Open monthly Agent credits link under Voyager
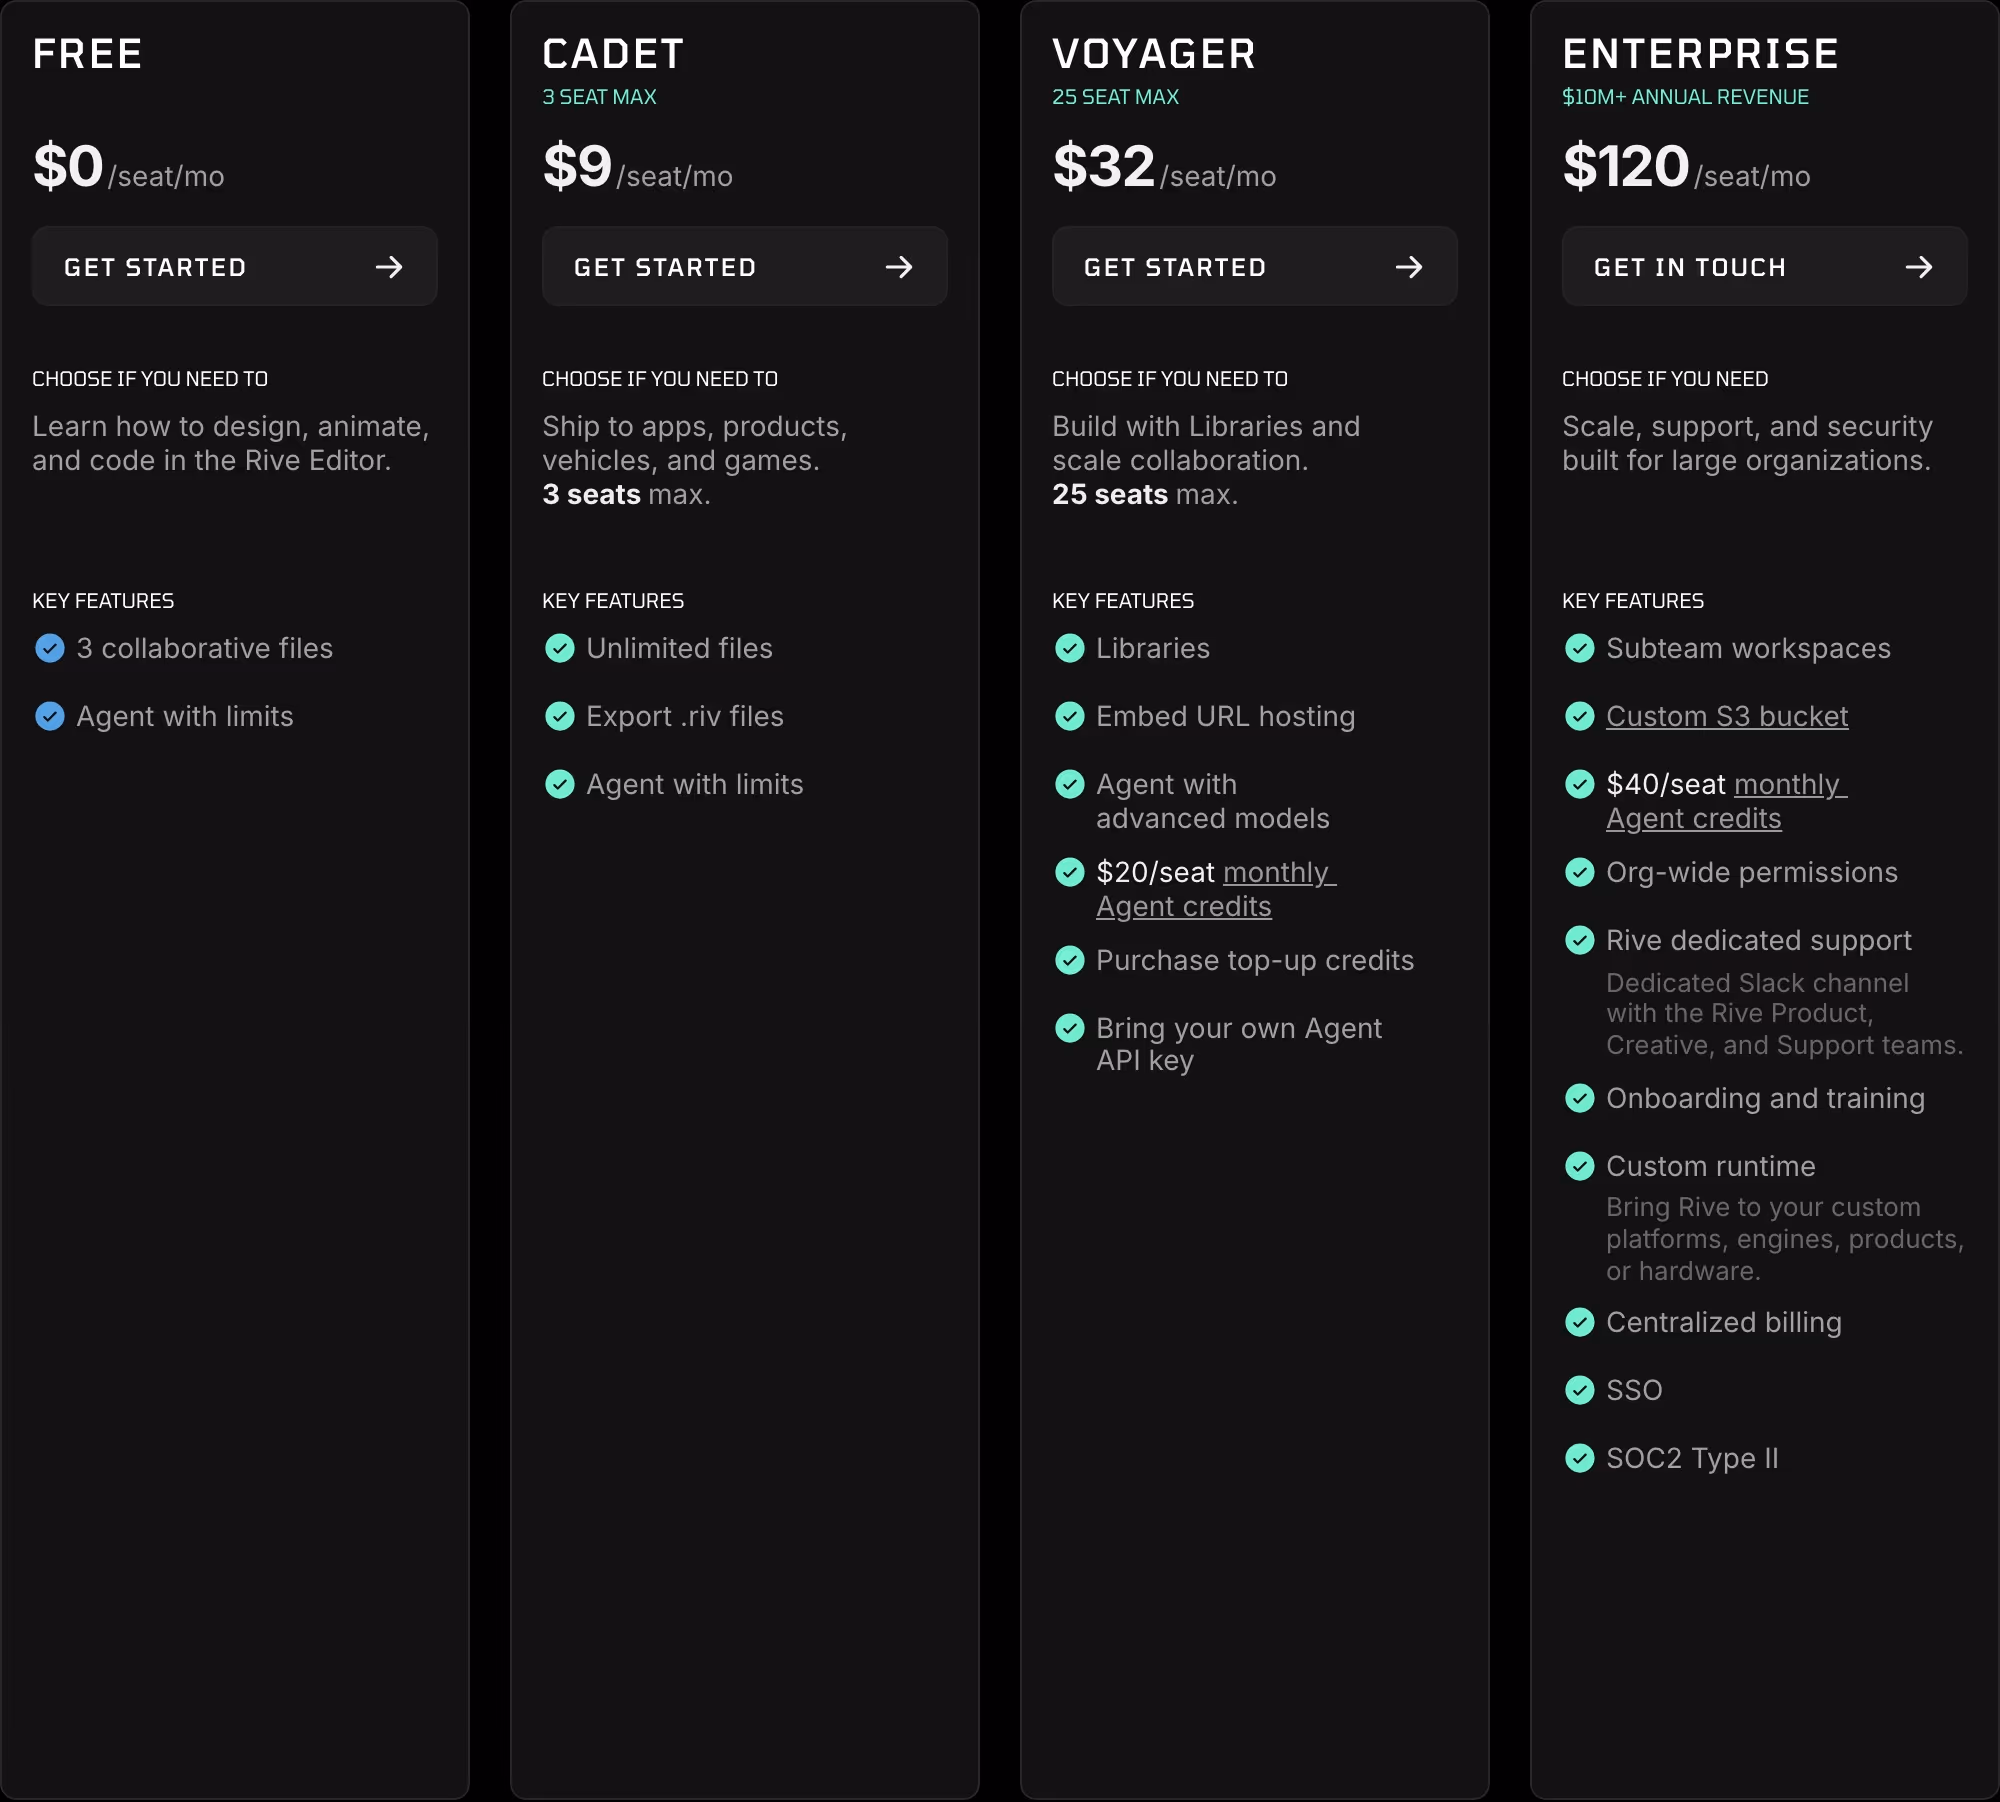The height and width of the screenshot is (1802, 2000). pyautogui.click(x=1216, y=889)
